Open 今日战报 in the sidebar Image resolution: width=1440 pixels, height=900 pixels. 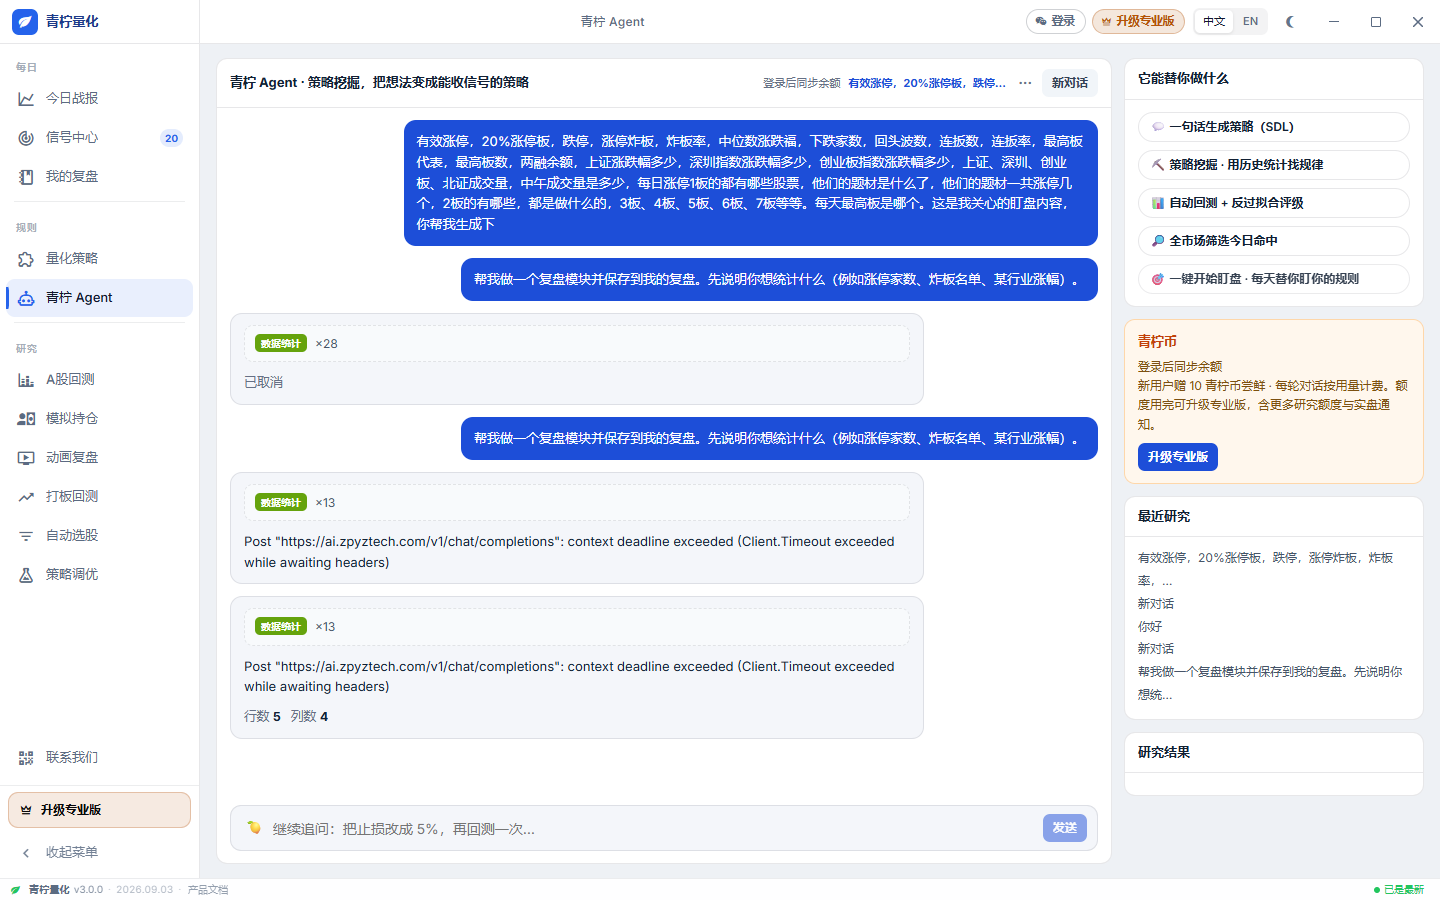pyautogui.click(x=99, y=98)
